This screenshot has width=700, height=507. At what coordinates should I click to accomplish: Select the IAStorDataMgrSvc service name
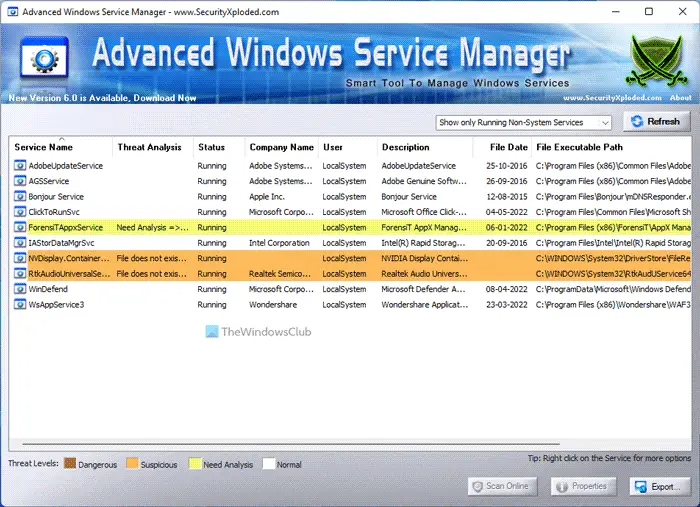click(x=61, y=243)
